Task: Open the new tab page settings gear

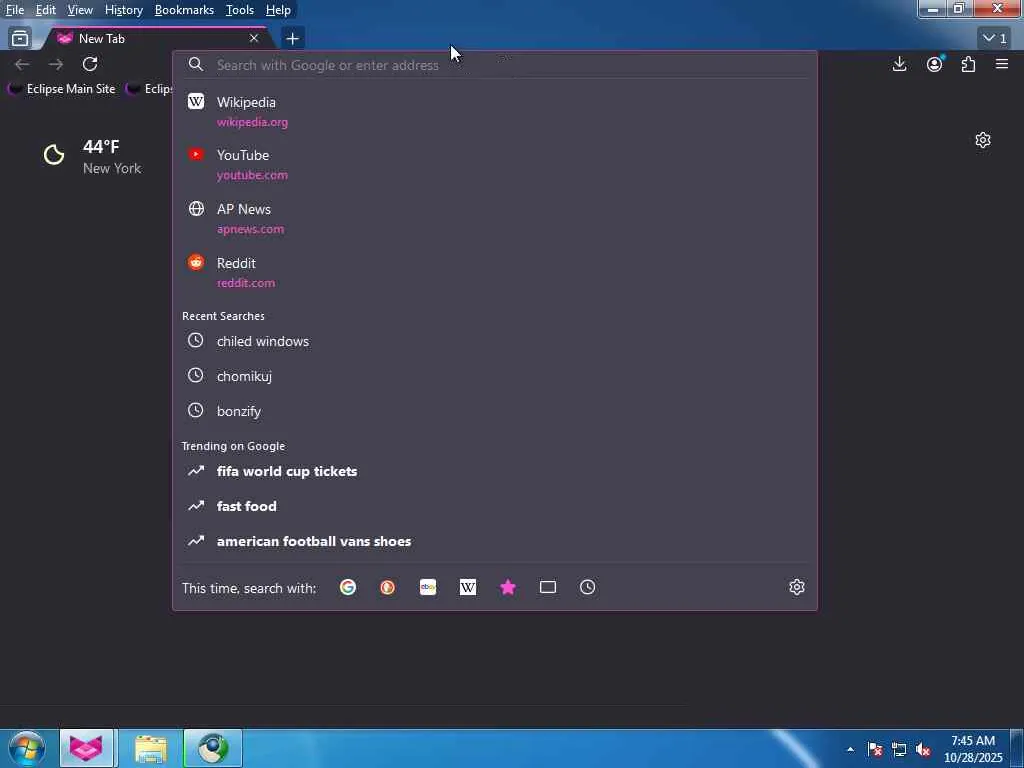Action: pos(983,140)
